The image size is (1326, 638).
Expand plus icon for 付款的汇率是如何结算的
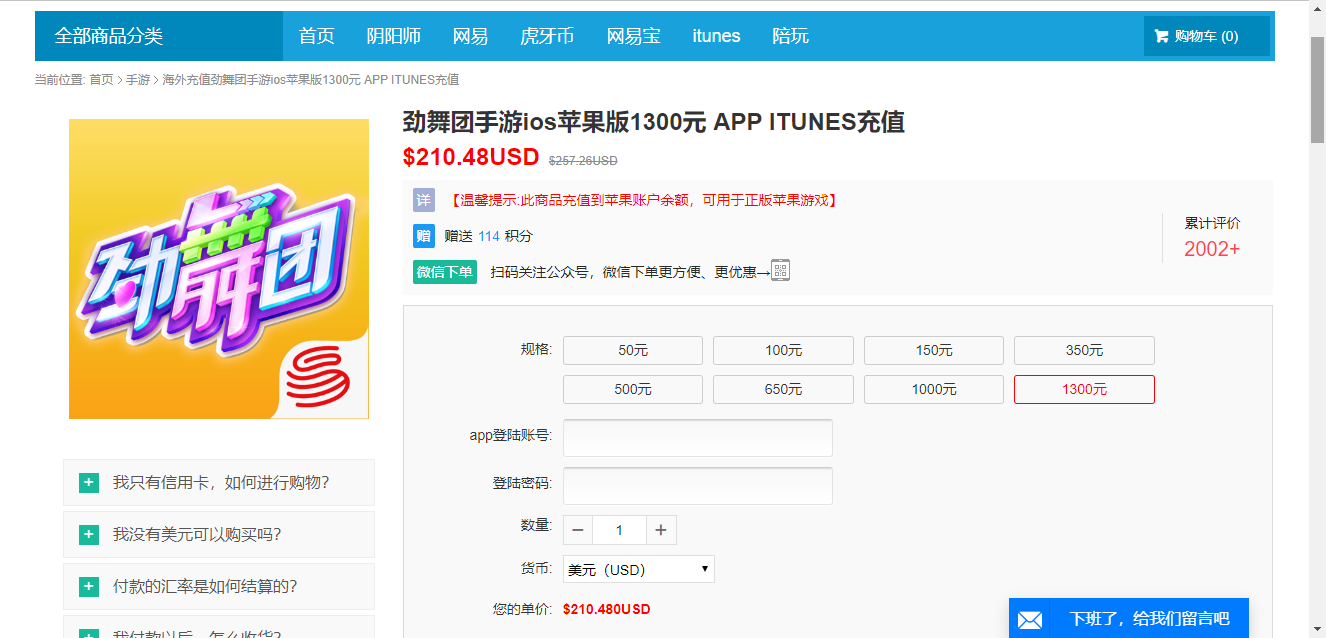(89, 587)
